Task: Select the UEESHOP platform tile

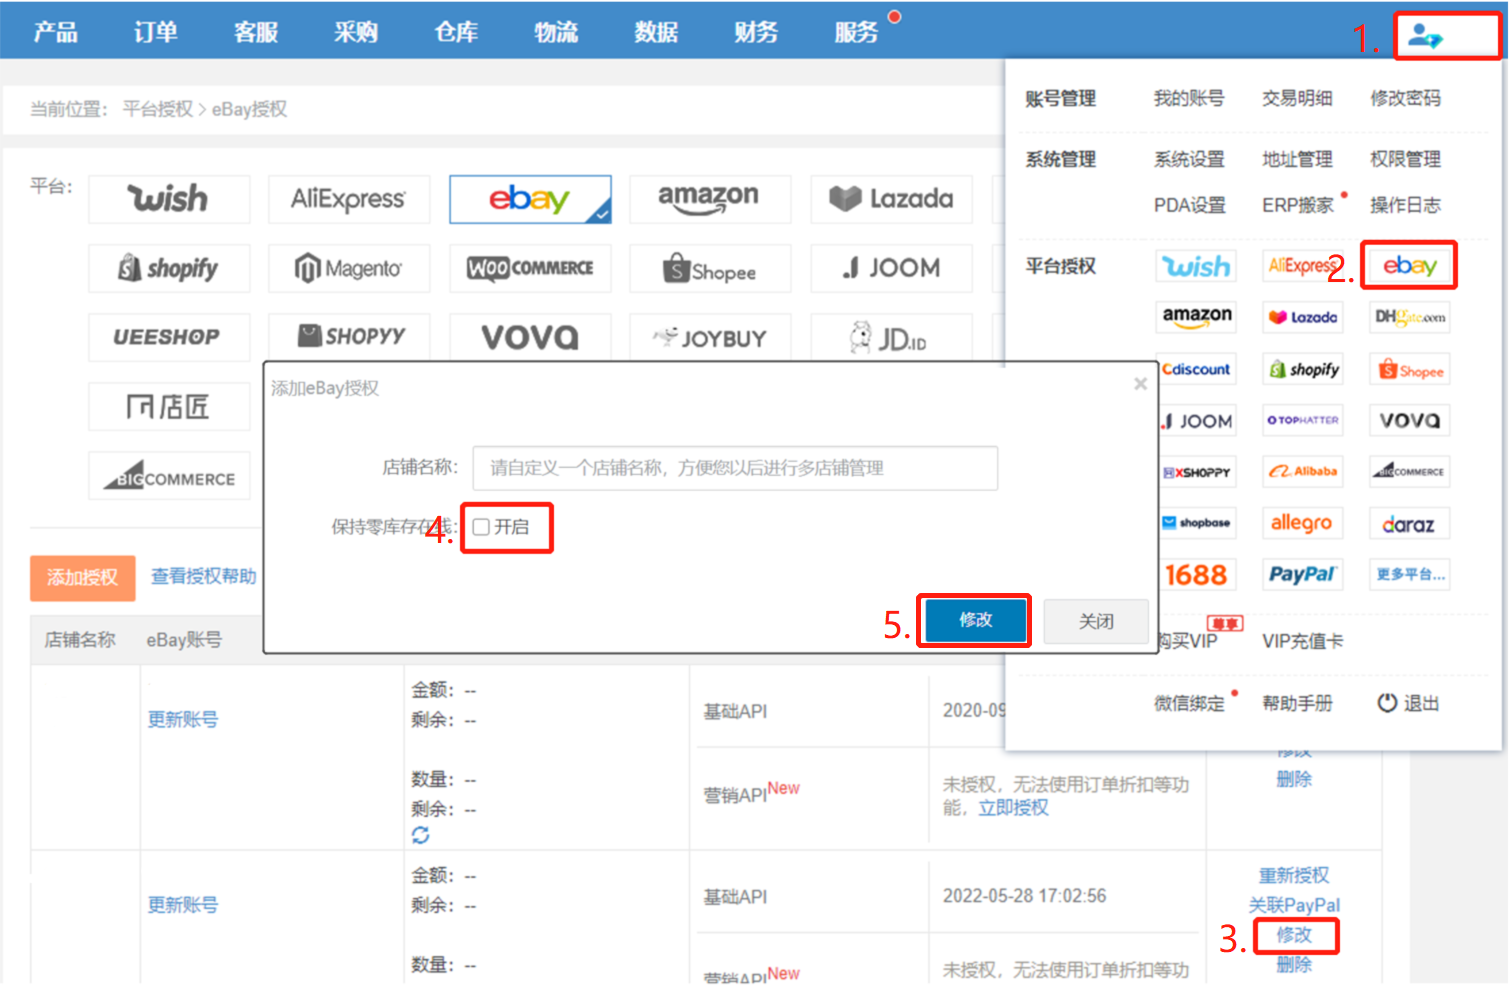Action: 169,337
